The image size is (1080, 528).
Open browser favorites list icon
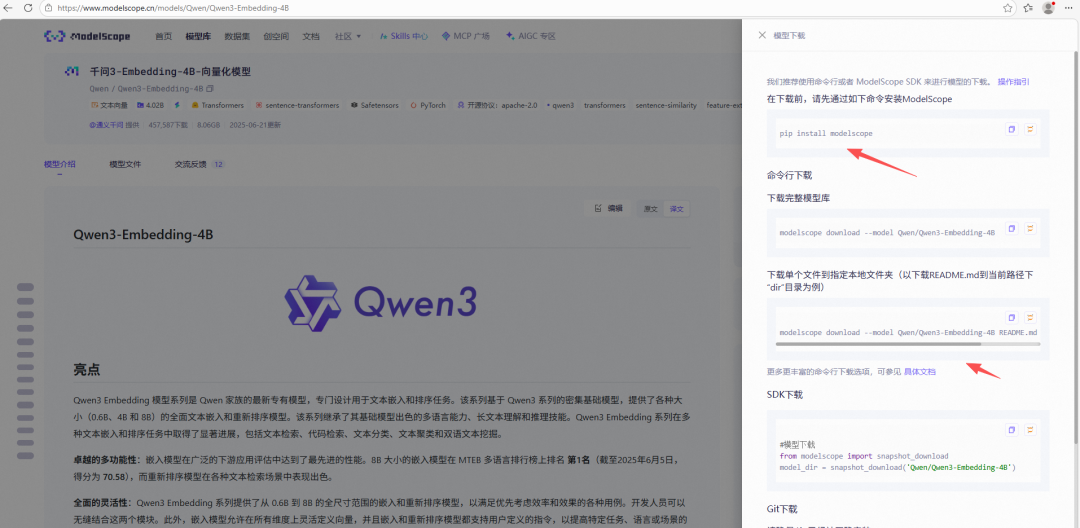pos(1028,8)
